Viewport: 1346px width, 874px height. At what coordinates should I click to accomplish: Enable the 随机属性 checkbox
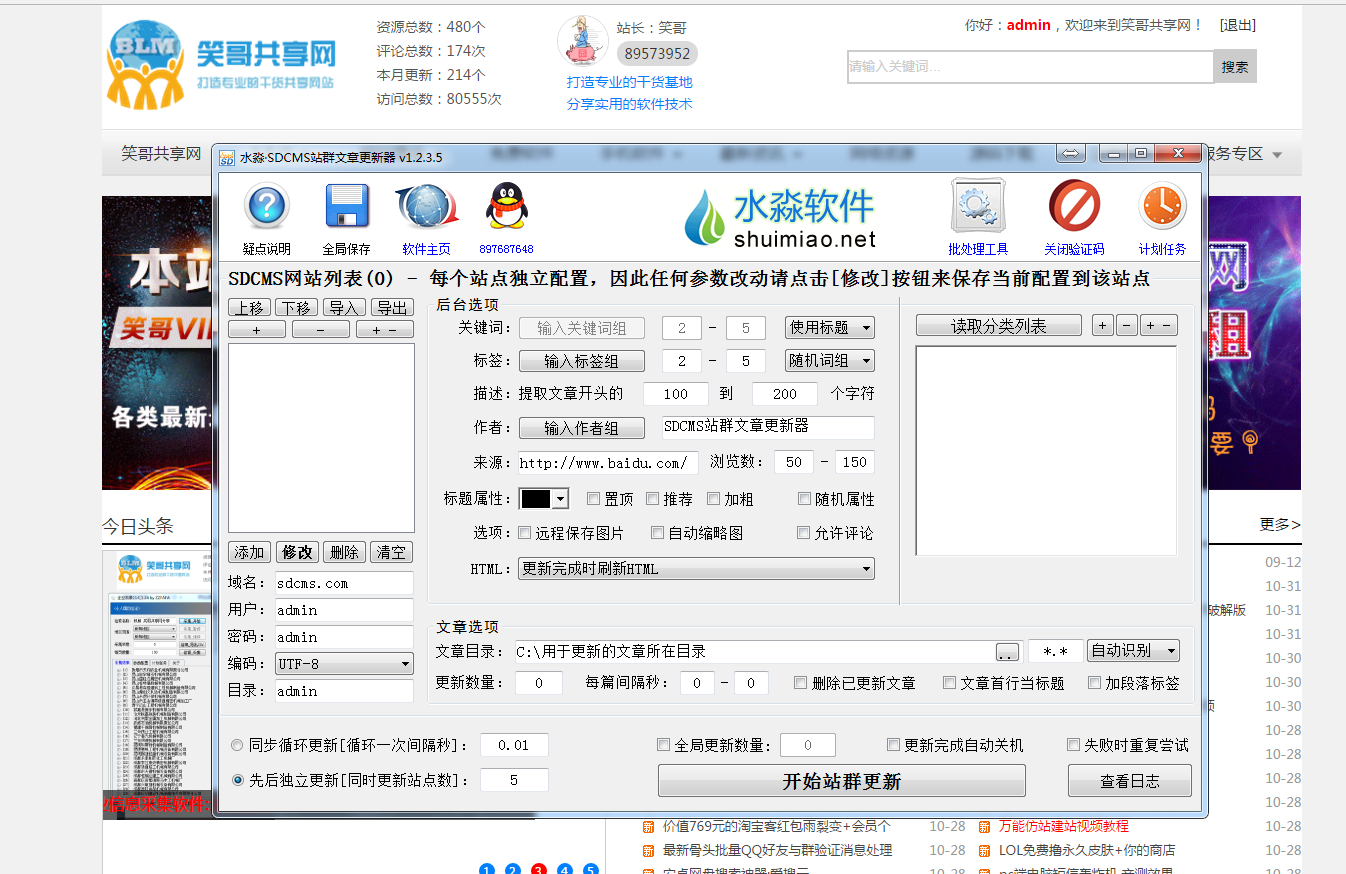click(x=804, y=499)
